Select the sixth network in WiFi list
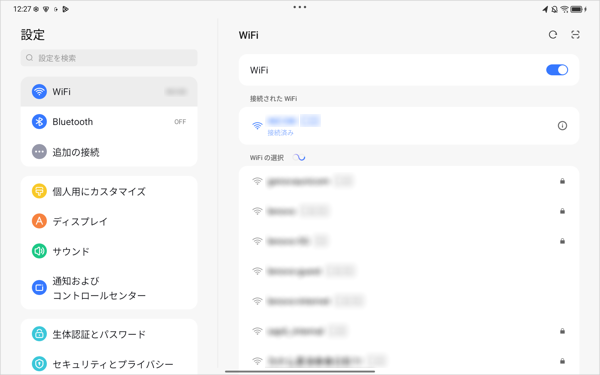The image size is (600, 375). [x=409, y=331]
